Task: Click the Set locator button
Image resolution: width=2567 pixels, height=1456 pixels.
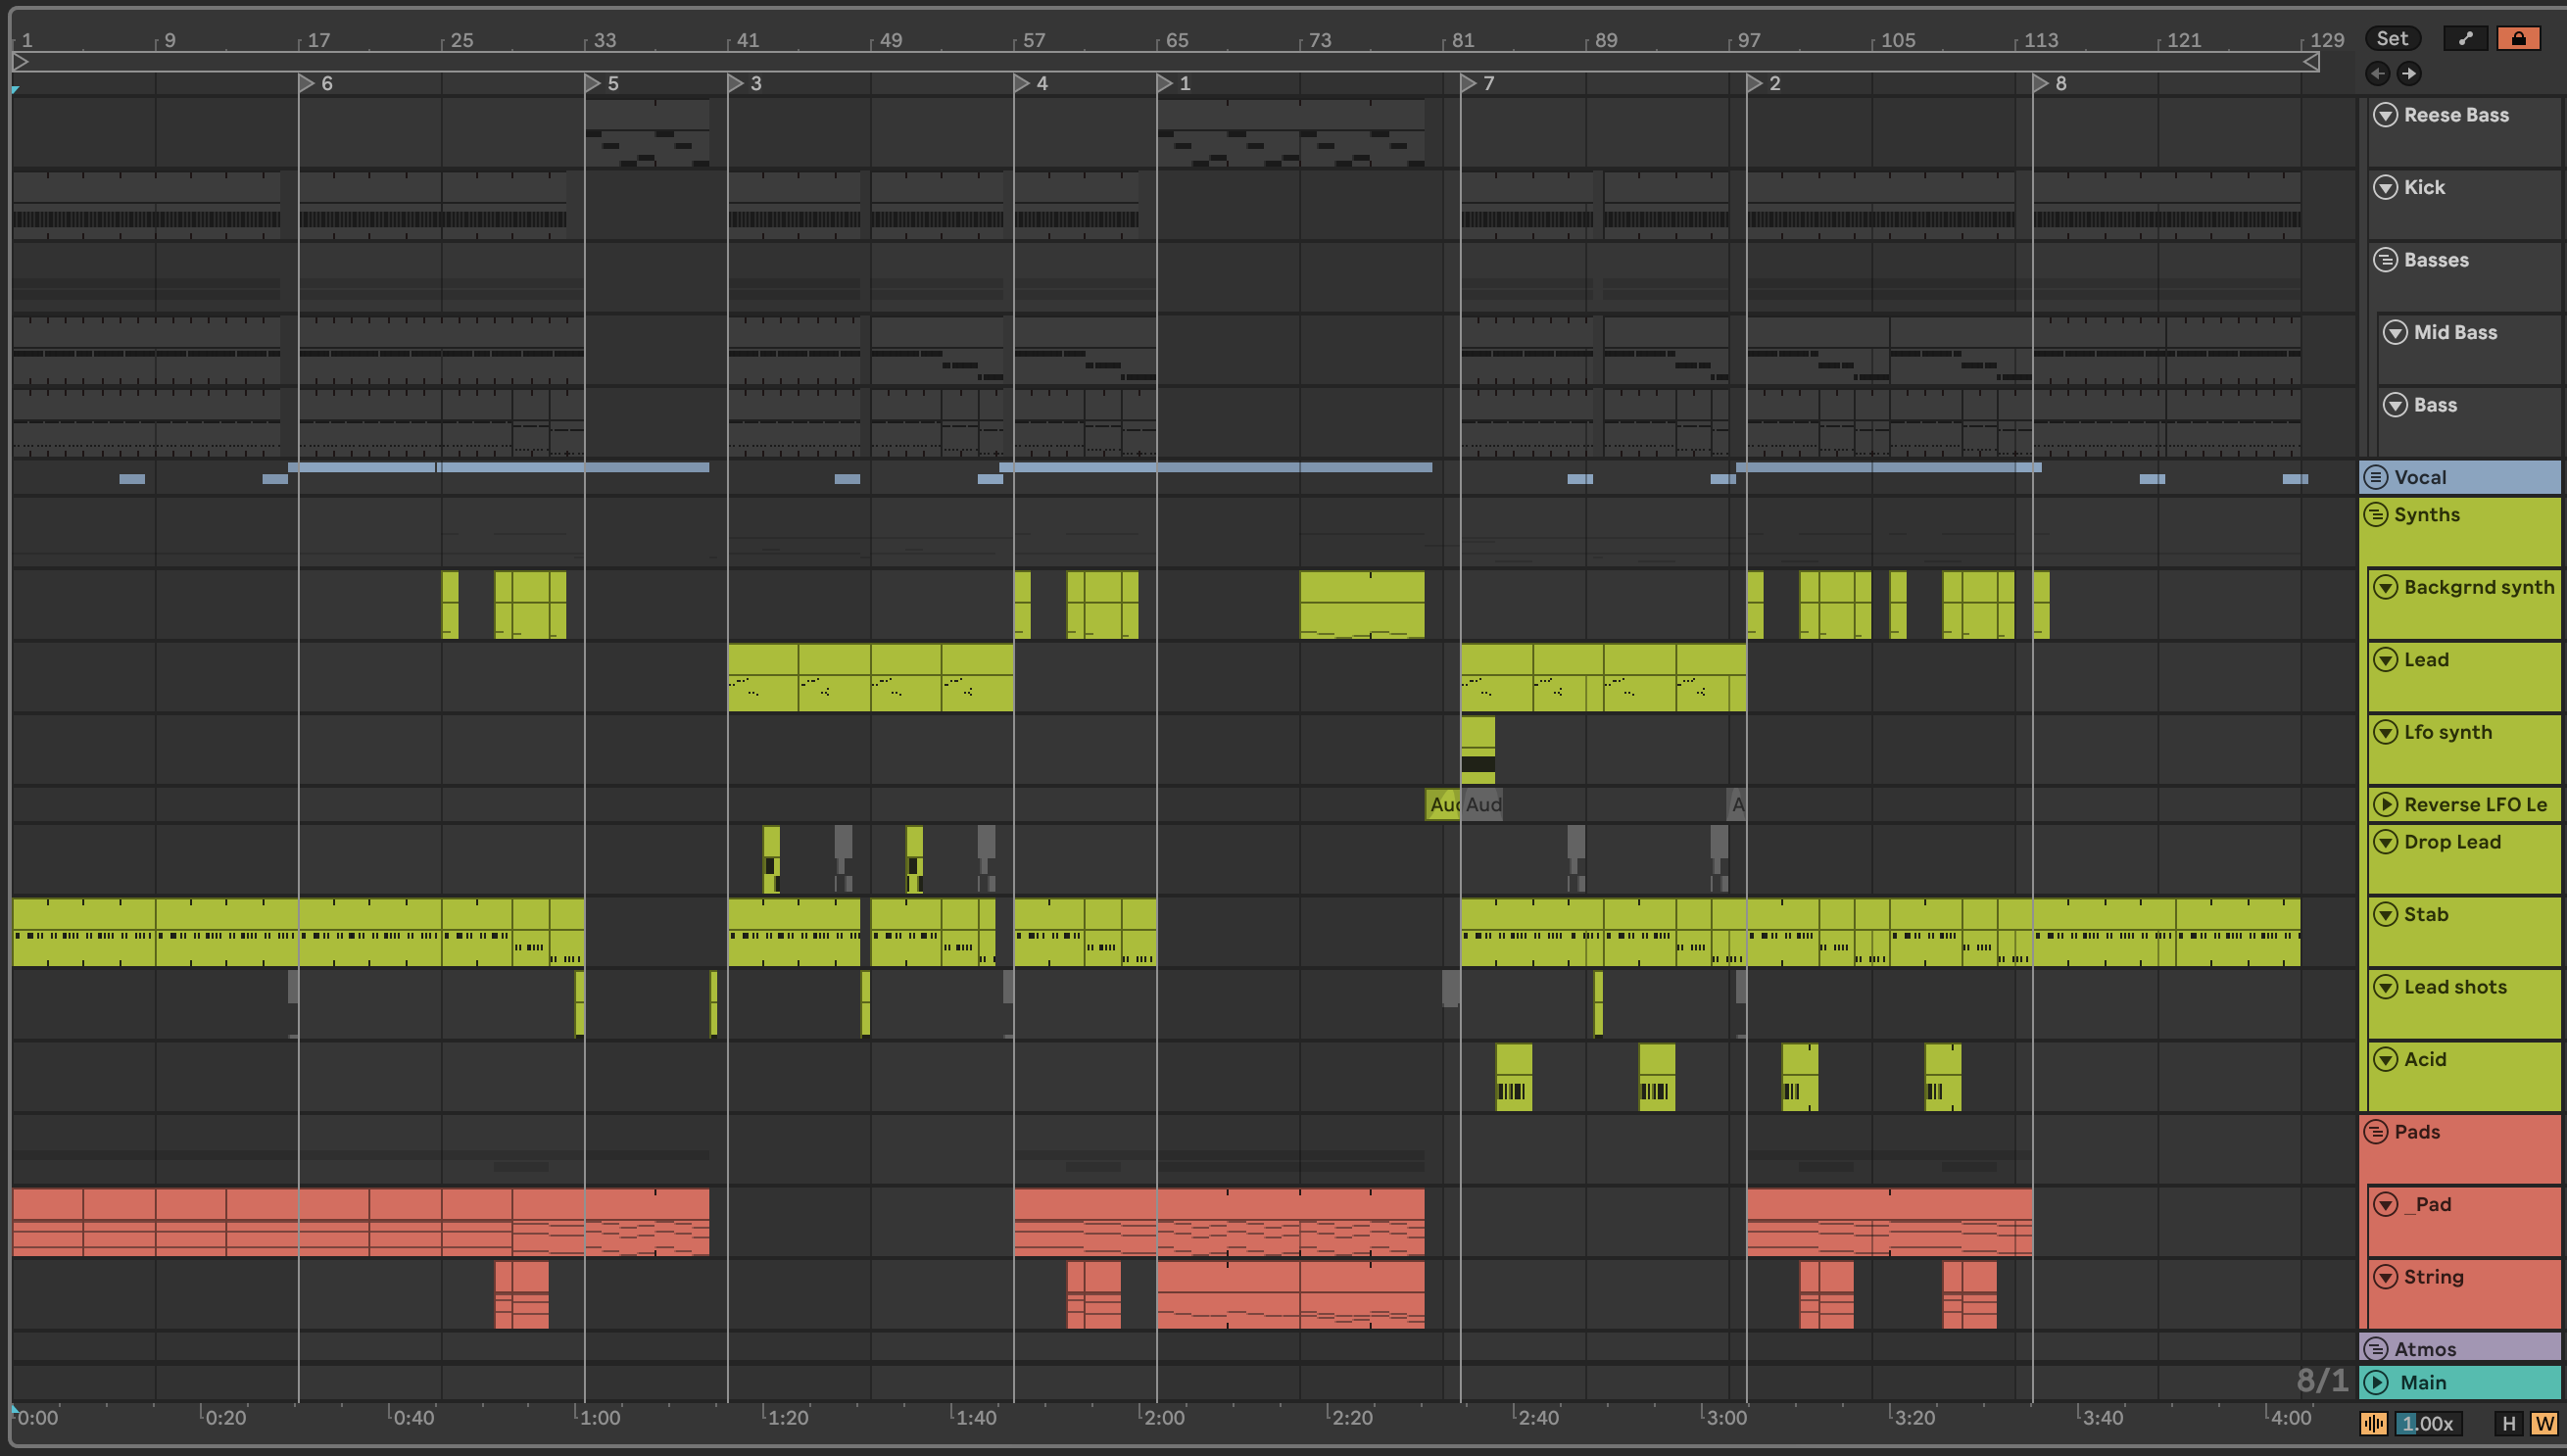Action: [x=2391, y=38]
